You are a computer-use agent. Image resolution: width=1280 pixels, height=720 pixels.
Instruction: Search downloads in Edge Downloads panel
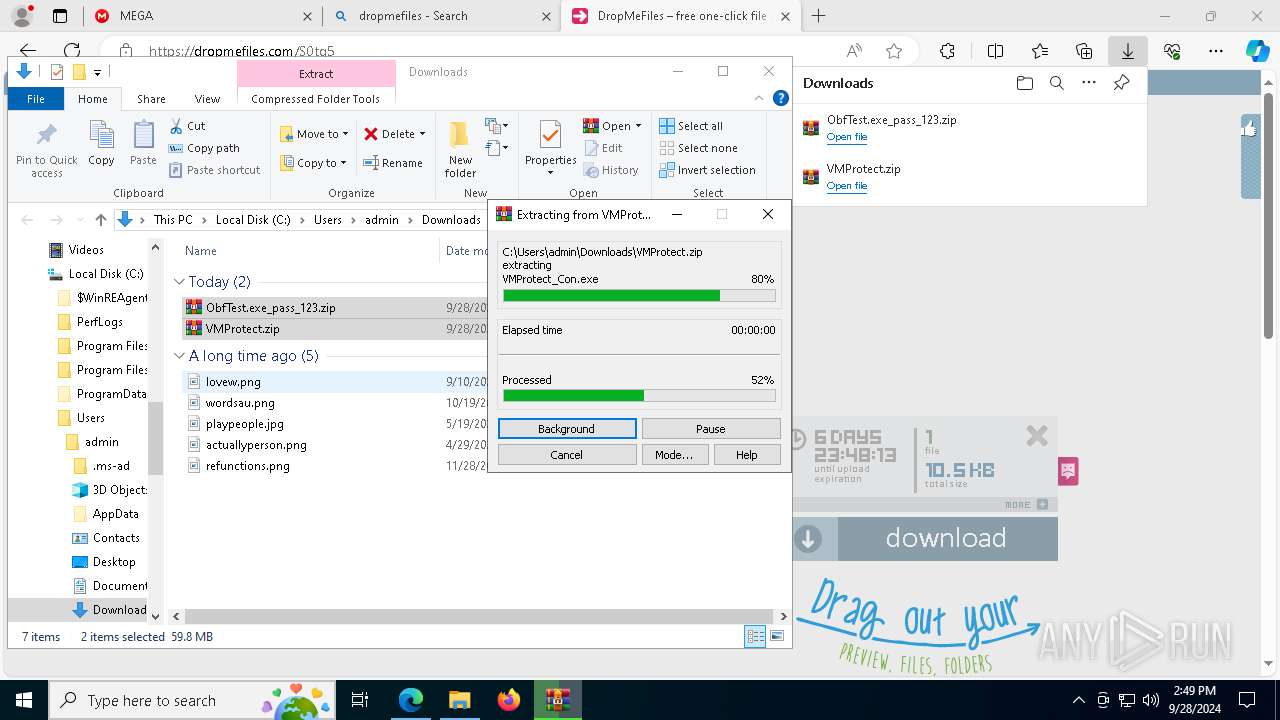(x=1056, y=83)
